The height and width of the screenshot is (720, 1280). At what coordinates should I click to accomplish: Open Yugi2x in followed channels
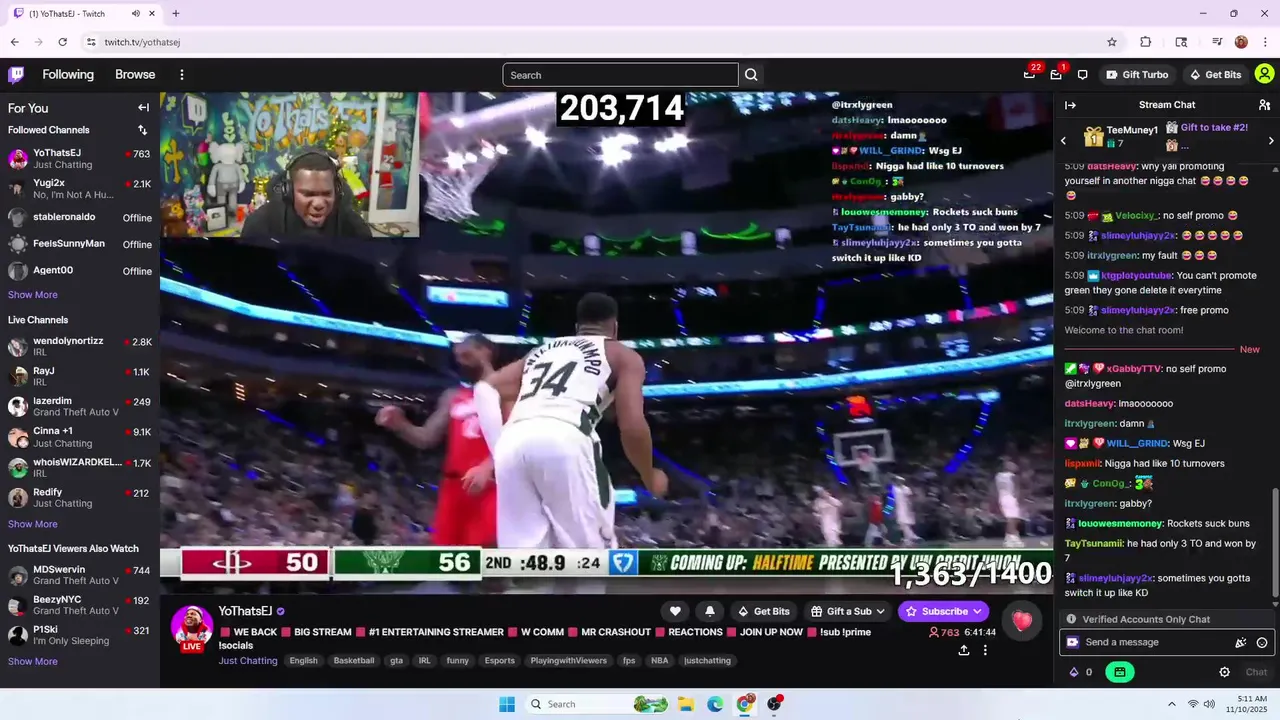coord(80,188)
